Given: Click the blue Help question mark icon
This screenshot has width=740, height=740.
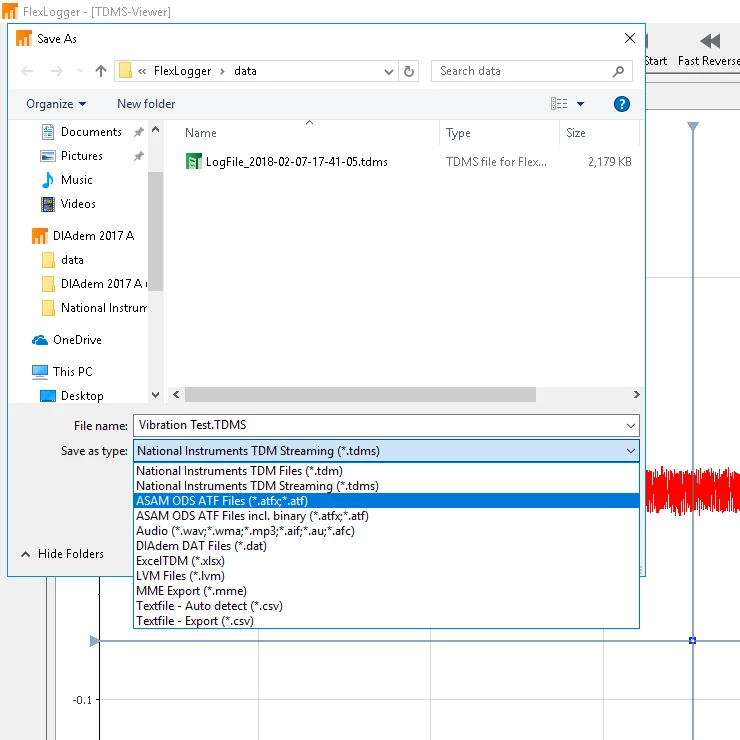Looking at the screenshot, I should pos(621,104).
